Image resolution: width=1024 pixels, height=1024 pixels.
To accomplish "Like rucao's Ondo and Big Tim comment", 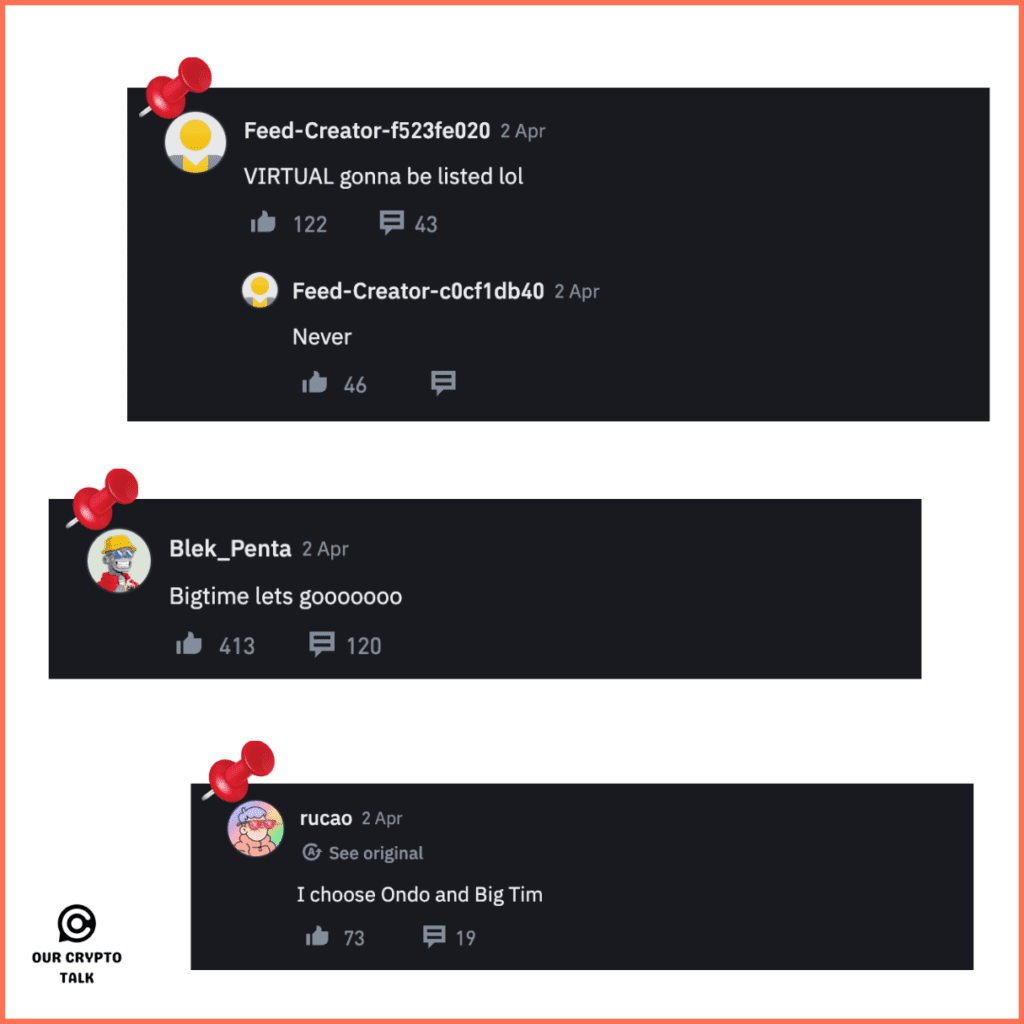I will [x=317, y=936].
